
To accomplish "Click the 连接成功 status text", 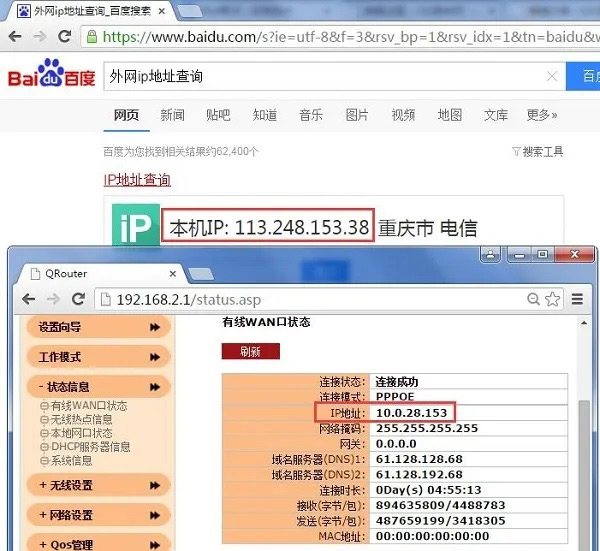I will [x=397, y=382].
